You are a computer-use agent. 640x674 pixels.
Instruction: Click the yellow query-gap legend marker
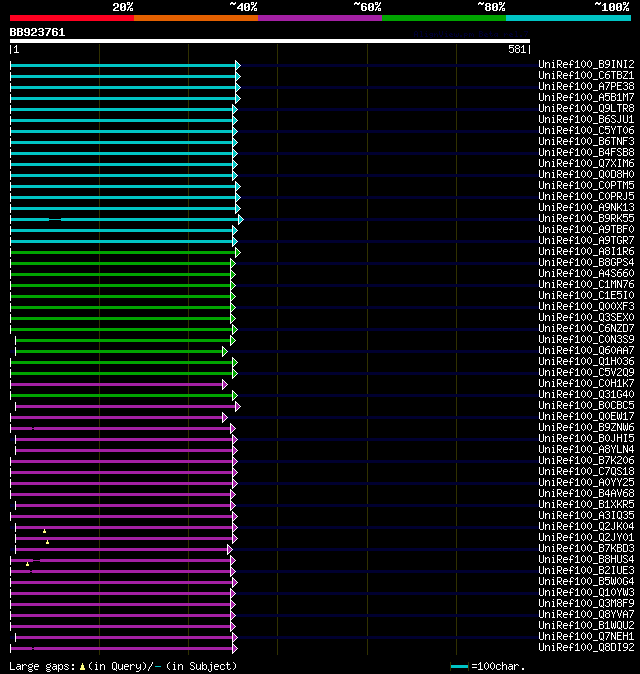(x=82, y=667)
